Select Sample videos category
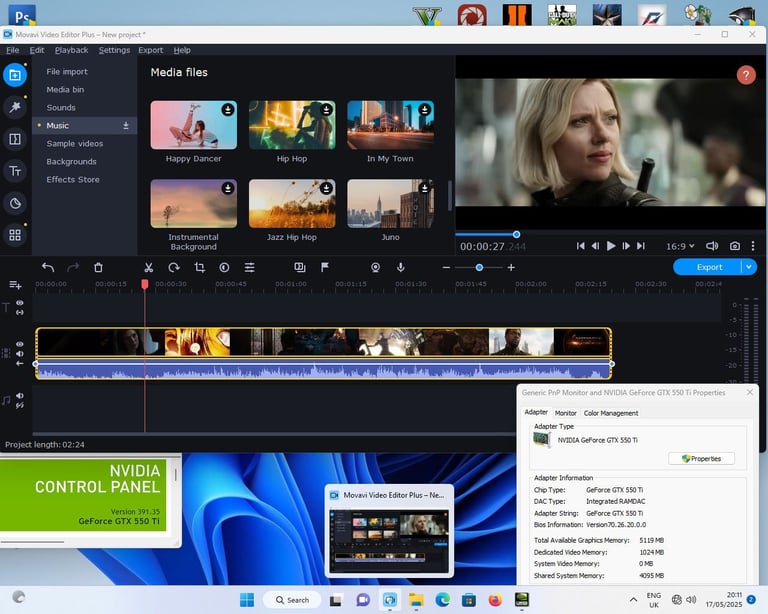 (74, 143)
